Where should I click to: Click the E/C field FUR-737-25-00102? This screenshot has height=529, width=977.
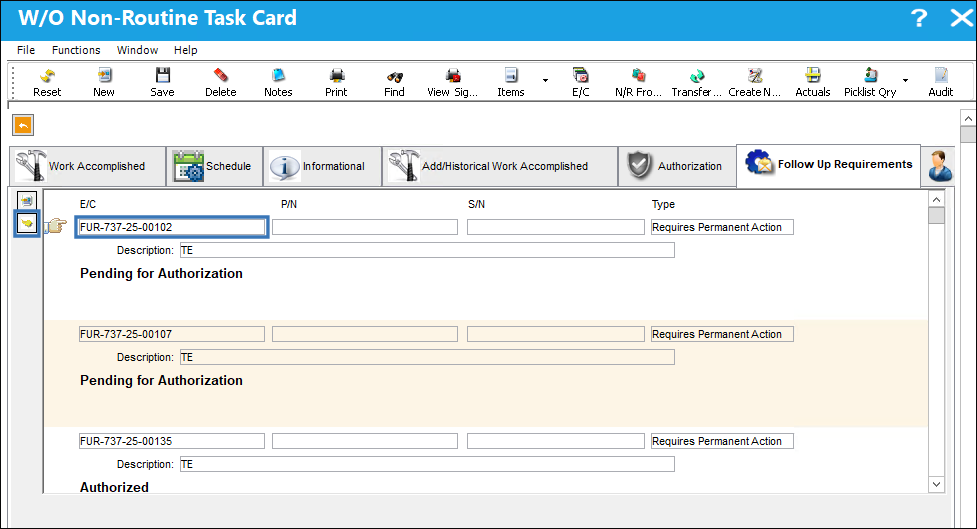pyautogui.click(x=171, y=227)
